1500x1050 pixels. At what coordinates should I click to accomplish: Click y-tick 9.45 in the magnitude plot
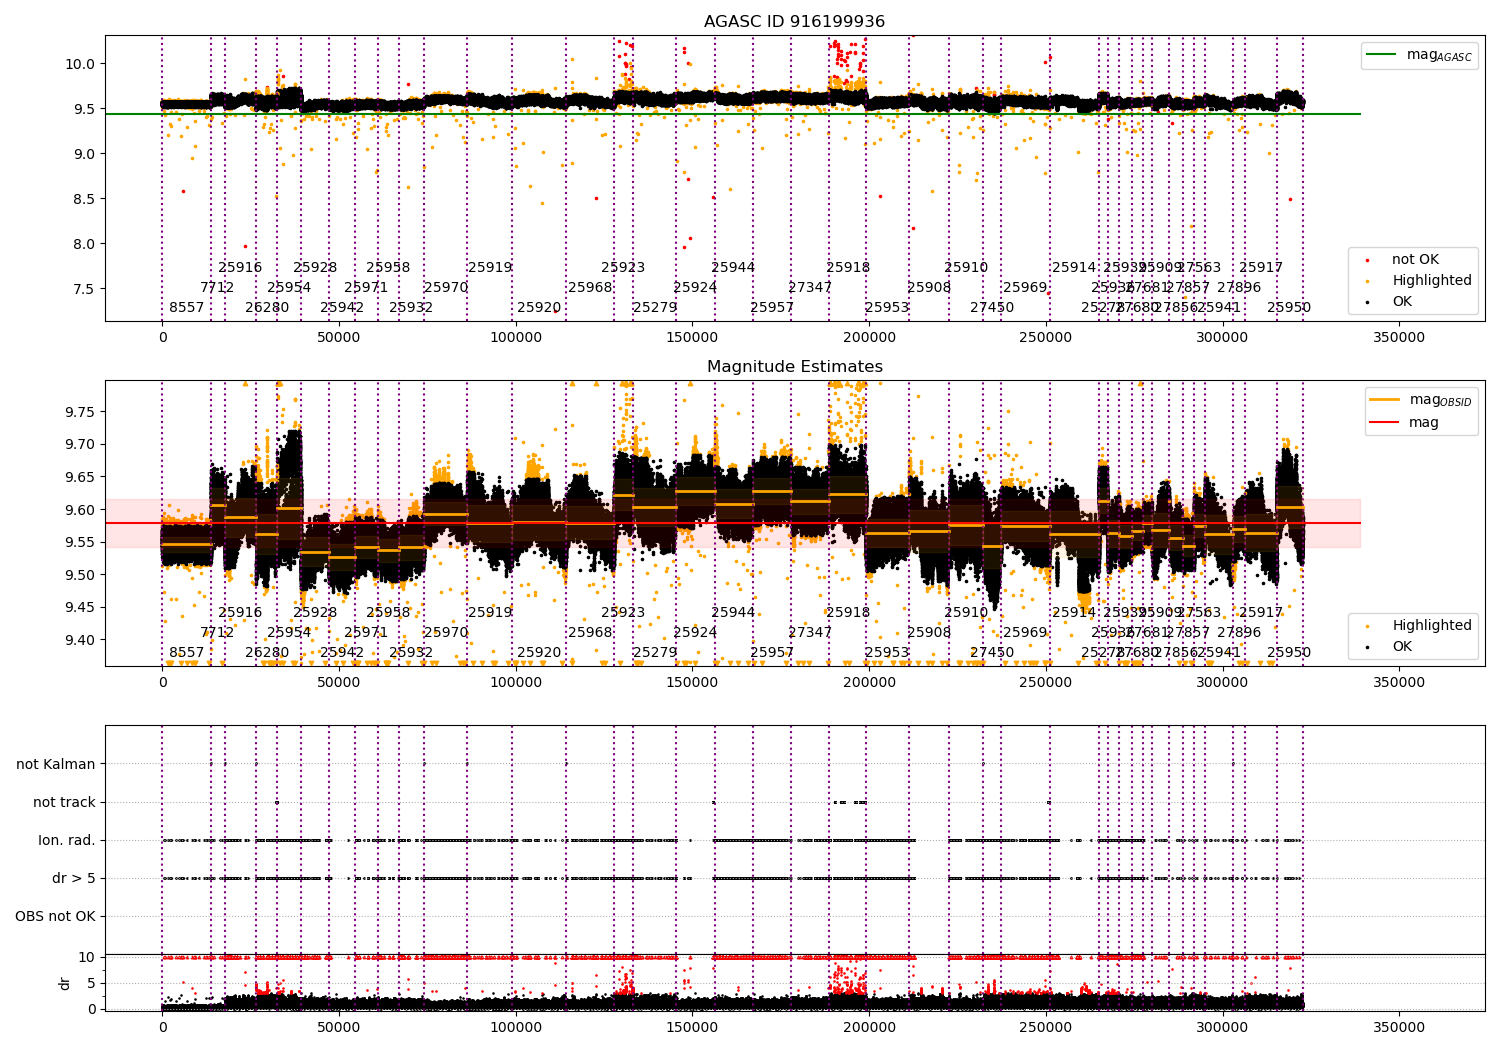80,608
